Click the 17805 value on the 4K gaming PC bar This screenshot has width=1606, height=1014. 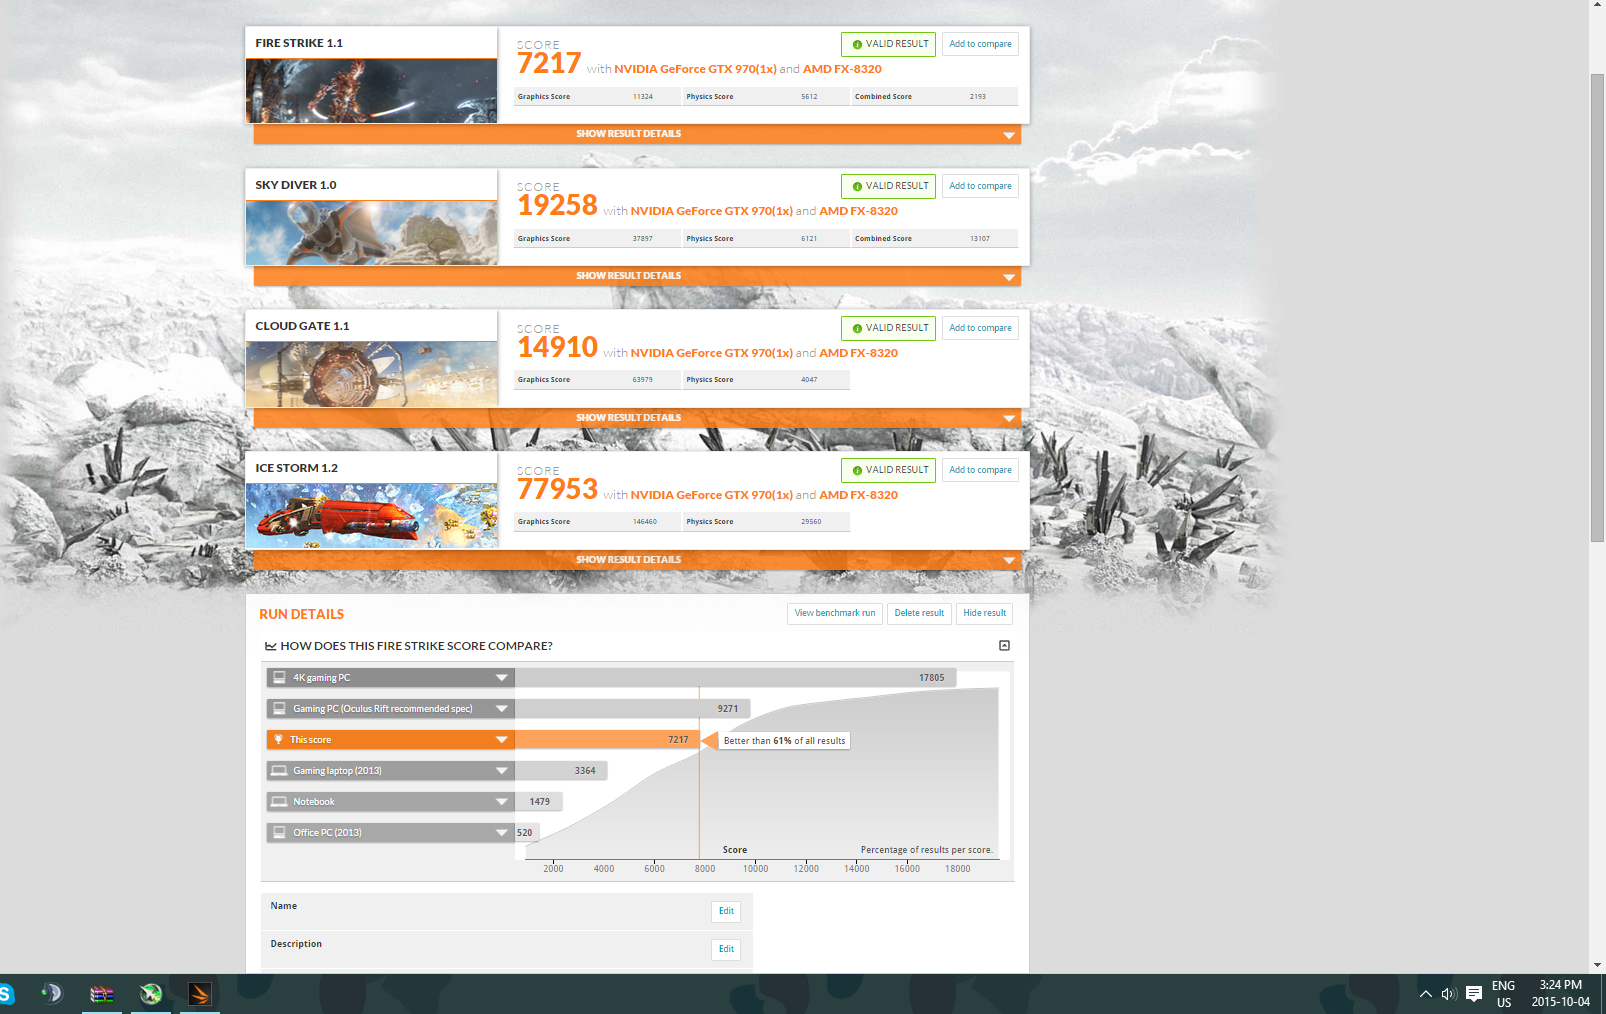931,678
